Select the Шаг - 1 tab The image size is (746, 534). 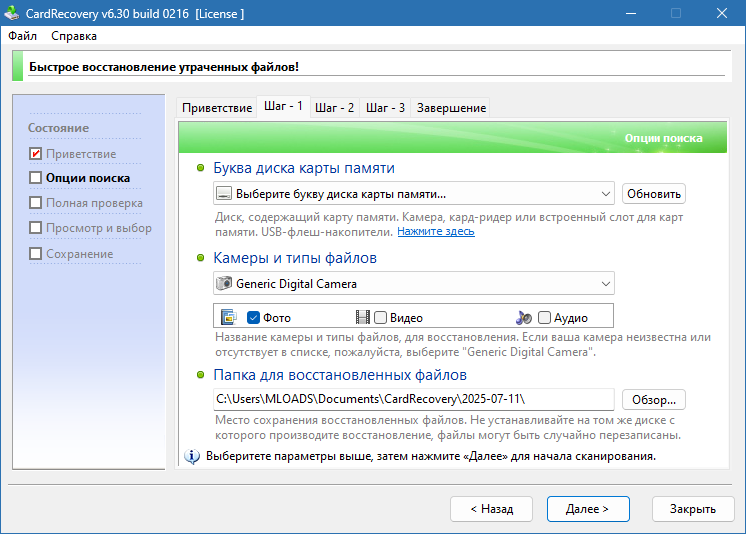(x=284, y=106)
